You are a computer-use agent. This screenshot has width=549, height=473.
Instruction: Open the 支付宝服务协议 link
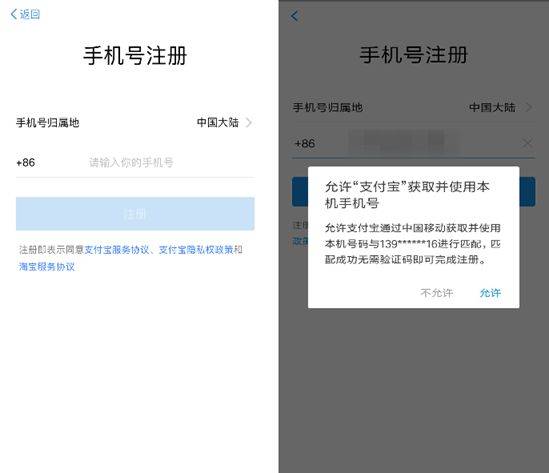(117, 250)
